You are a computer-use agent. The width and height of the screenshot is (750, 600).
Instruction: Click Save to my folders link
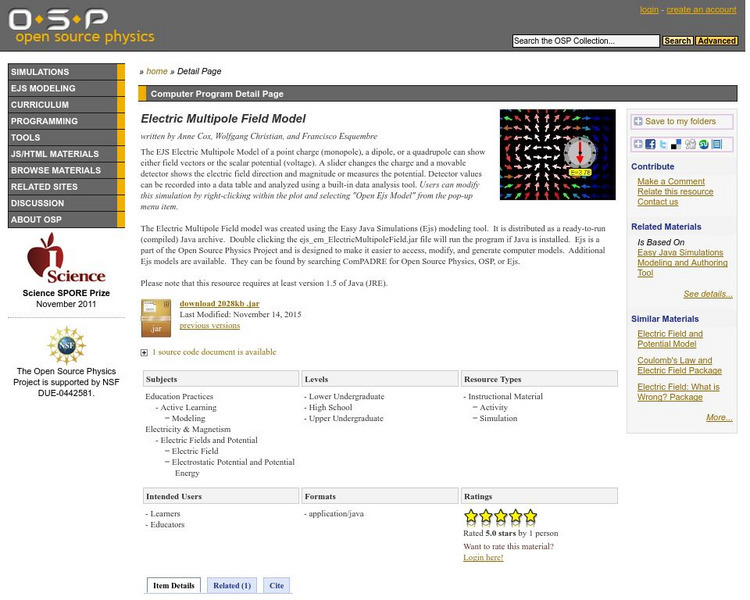(680, 122)
